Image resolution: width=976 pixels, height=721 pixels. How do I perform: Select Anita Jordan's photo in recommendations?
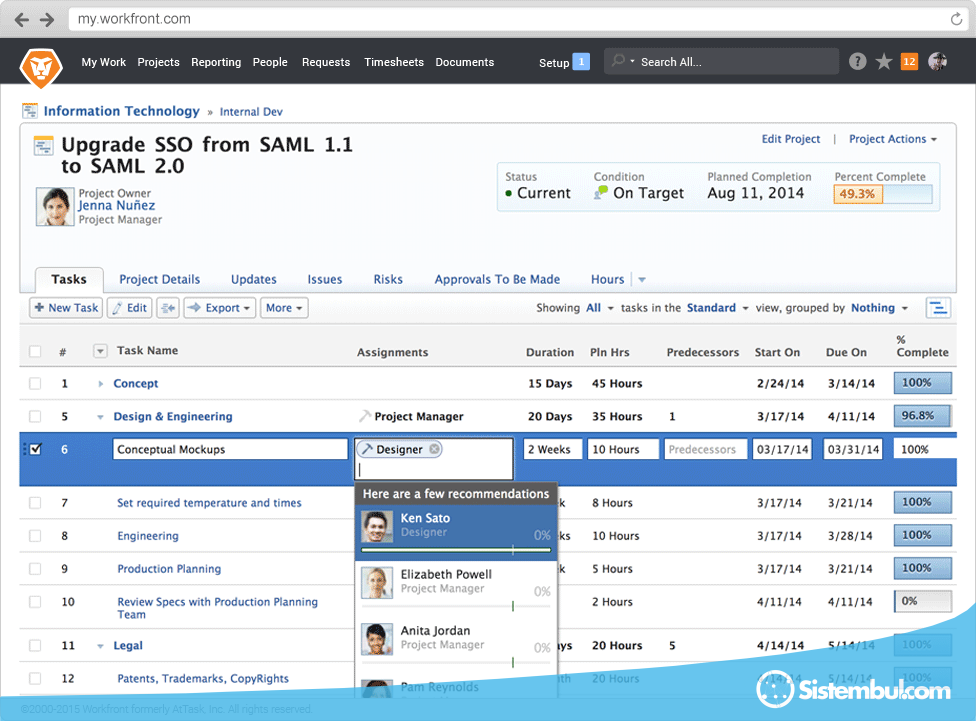377,639
